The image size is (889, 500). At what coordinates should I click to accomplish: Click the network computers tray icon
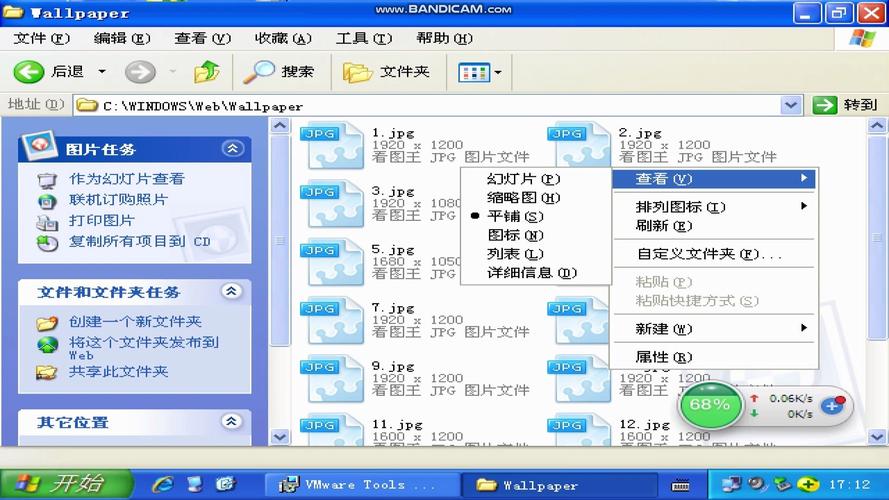731,485
